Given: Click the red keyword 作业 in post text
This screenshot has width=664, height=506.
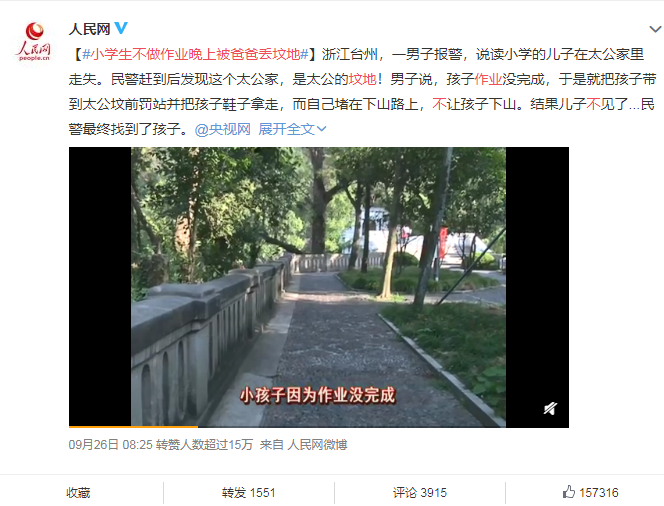Looking at the screenshot, I should pyautogui.click(x=488, y=79).
